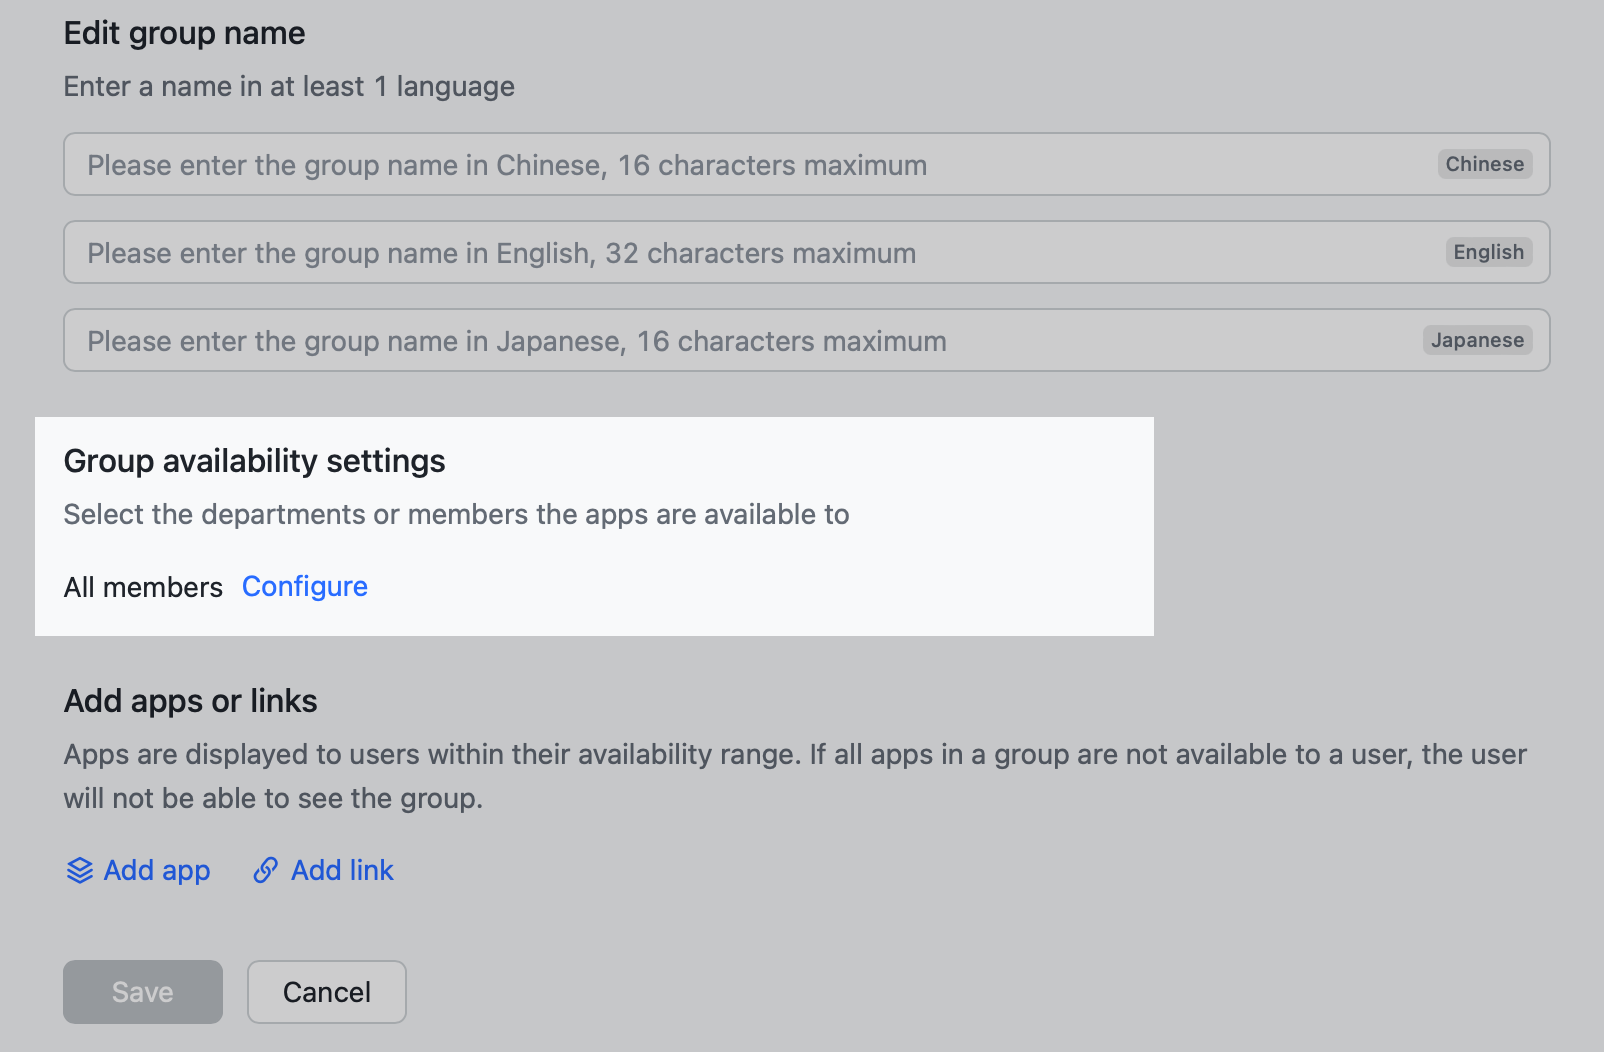Choose the Add app text link
The width and height of the screenshot is (1604, 1052).
point(157,871)
